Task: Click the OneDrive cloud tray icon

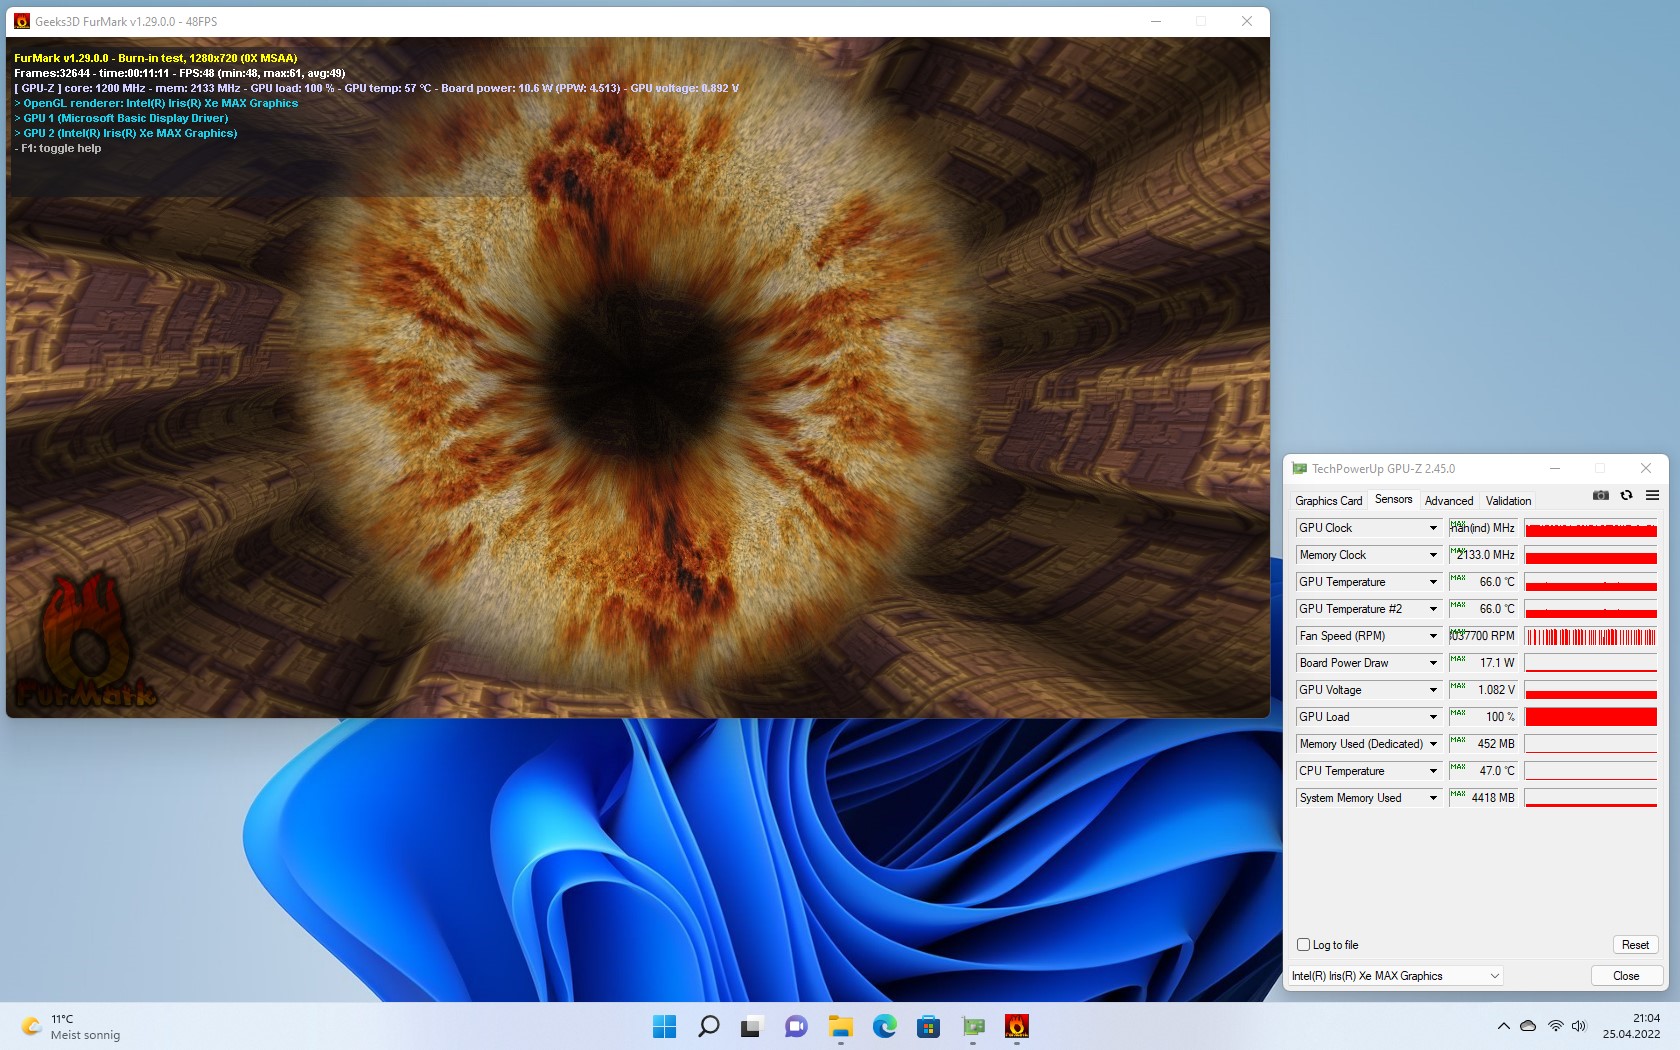Action: (1528, 1026)
